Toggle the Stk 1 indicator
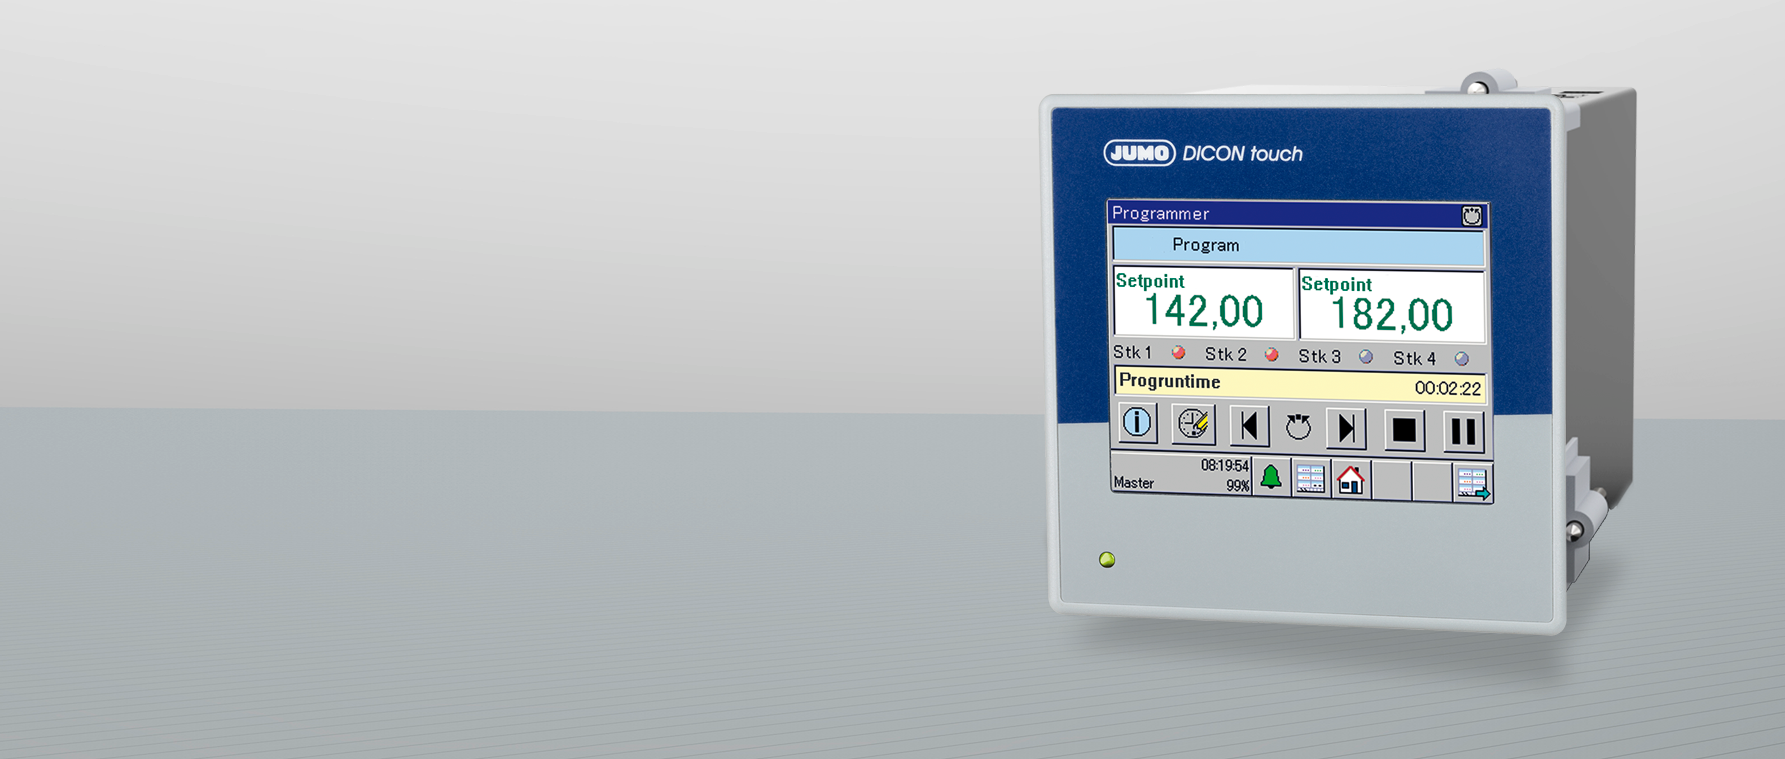Viewport: 1785px width, 759px height. [1179, 353]
